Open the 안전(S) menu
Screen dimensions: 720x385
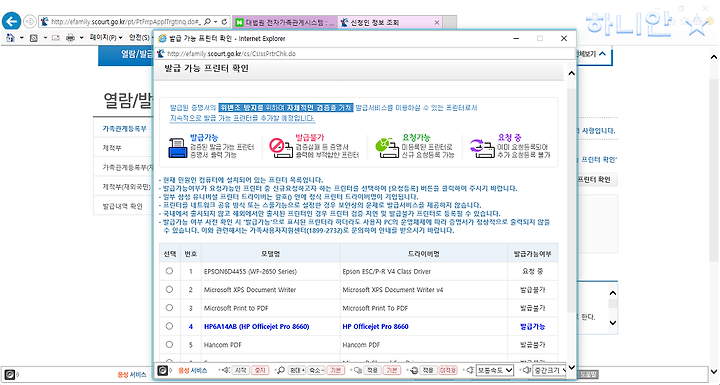coord(139,38)
